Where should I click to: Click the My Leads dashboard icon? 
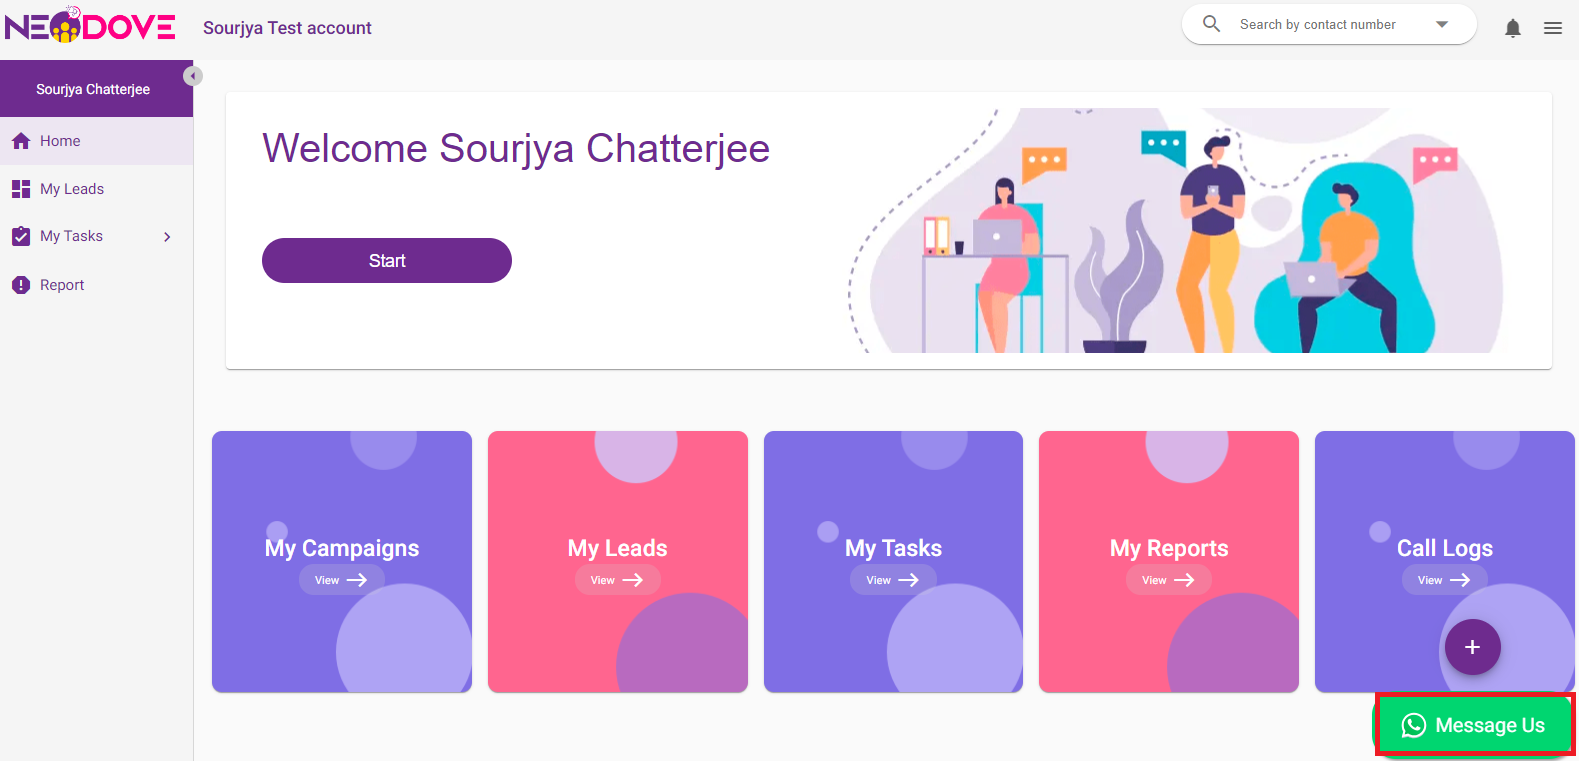[x=21, y=189]
